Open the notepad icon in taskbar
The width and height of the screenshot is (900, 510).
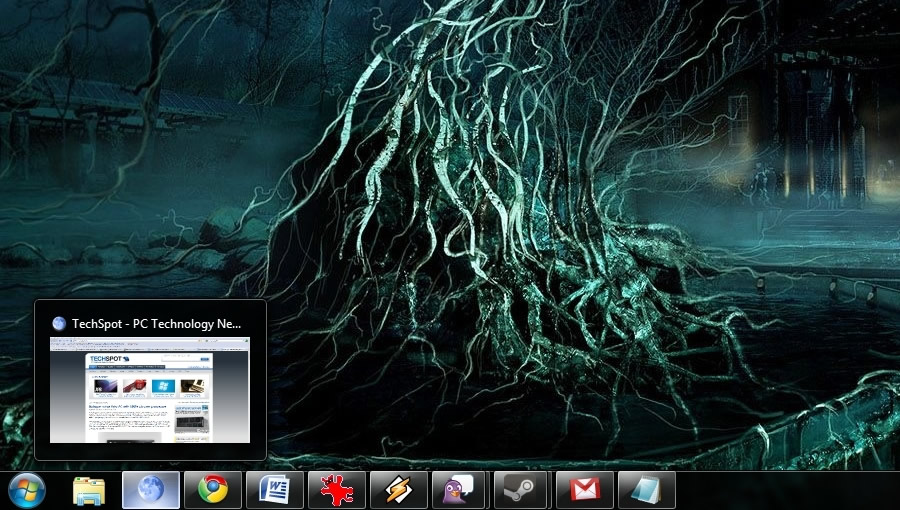647,490
